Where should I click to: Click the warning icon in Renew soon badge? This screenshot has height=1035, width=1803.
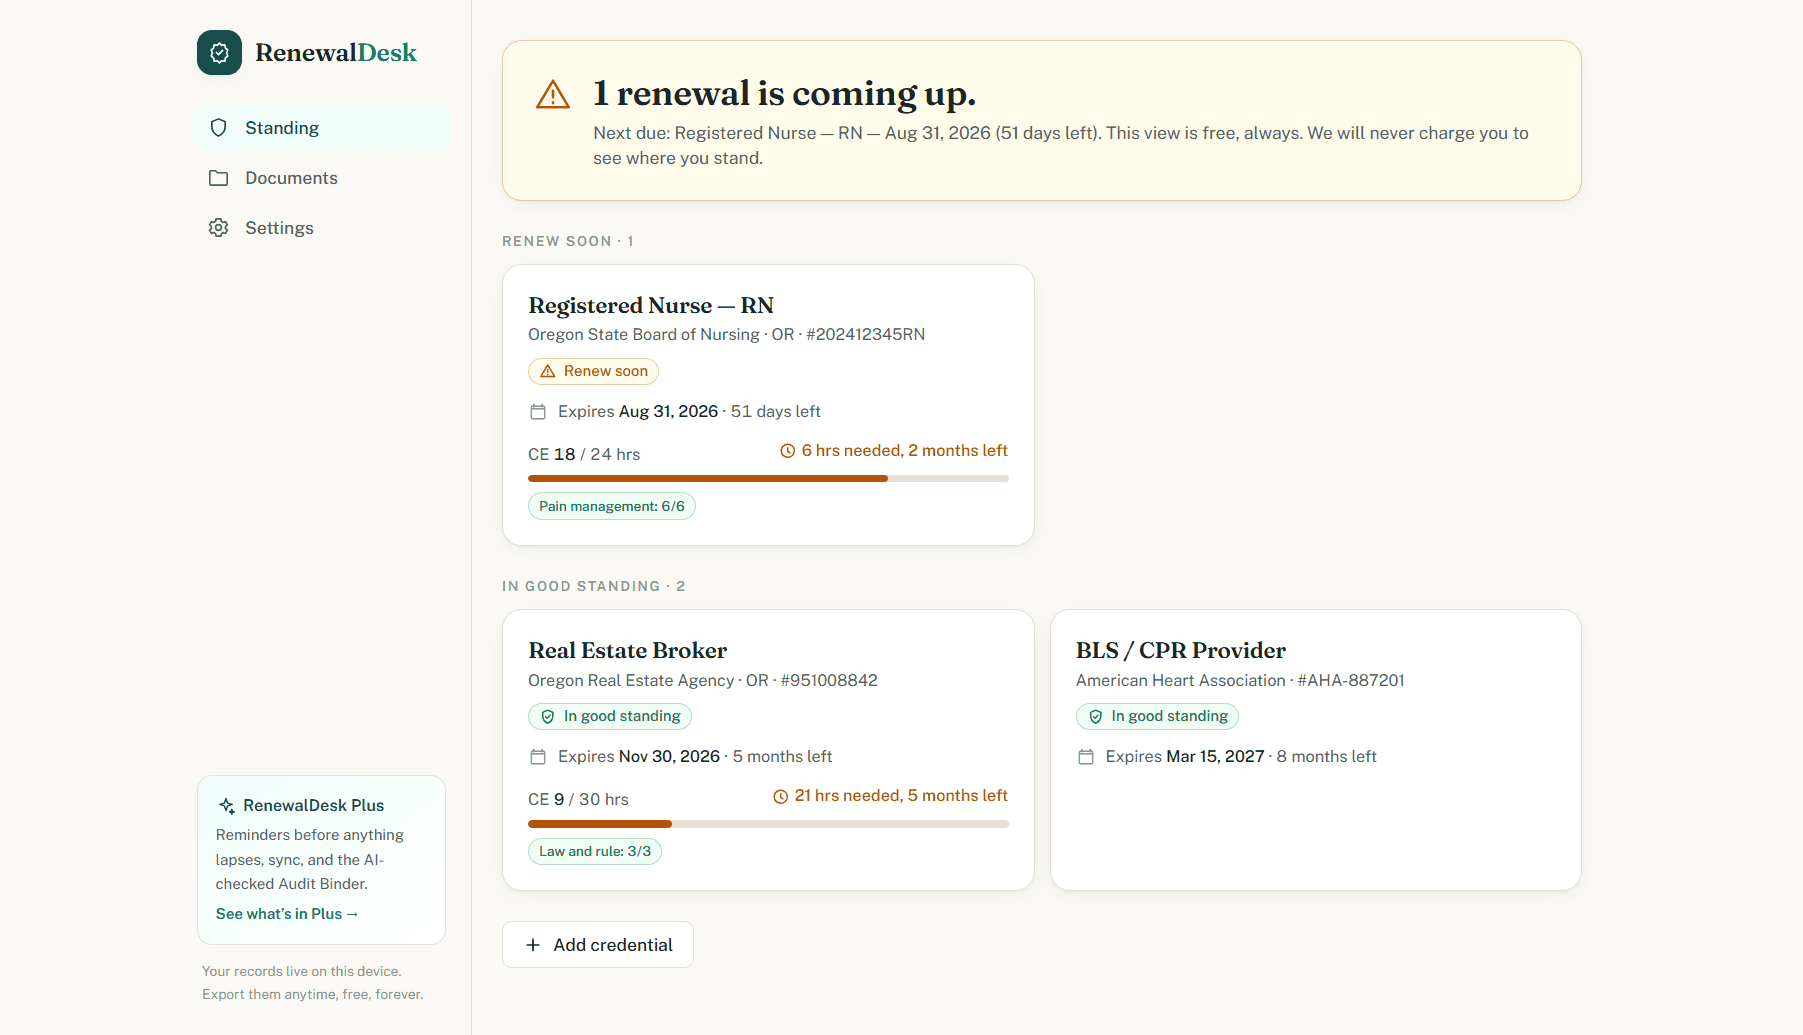[548, 371]
